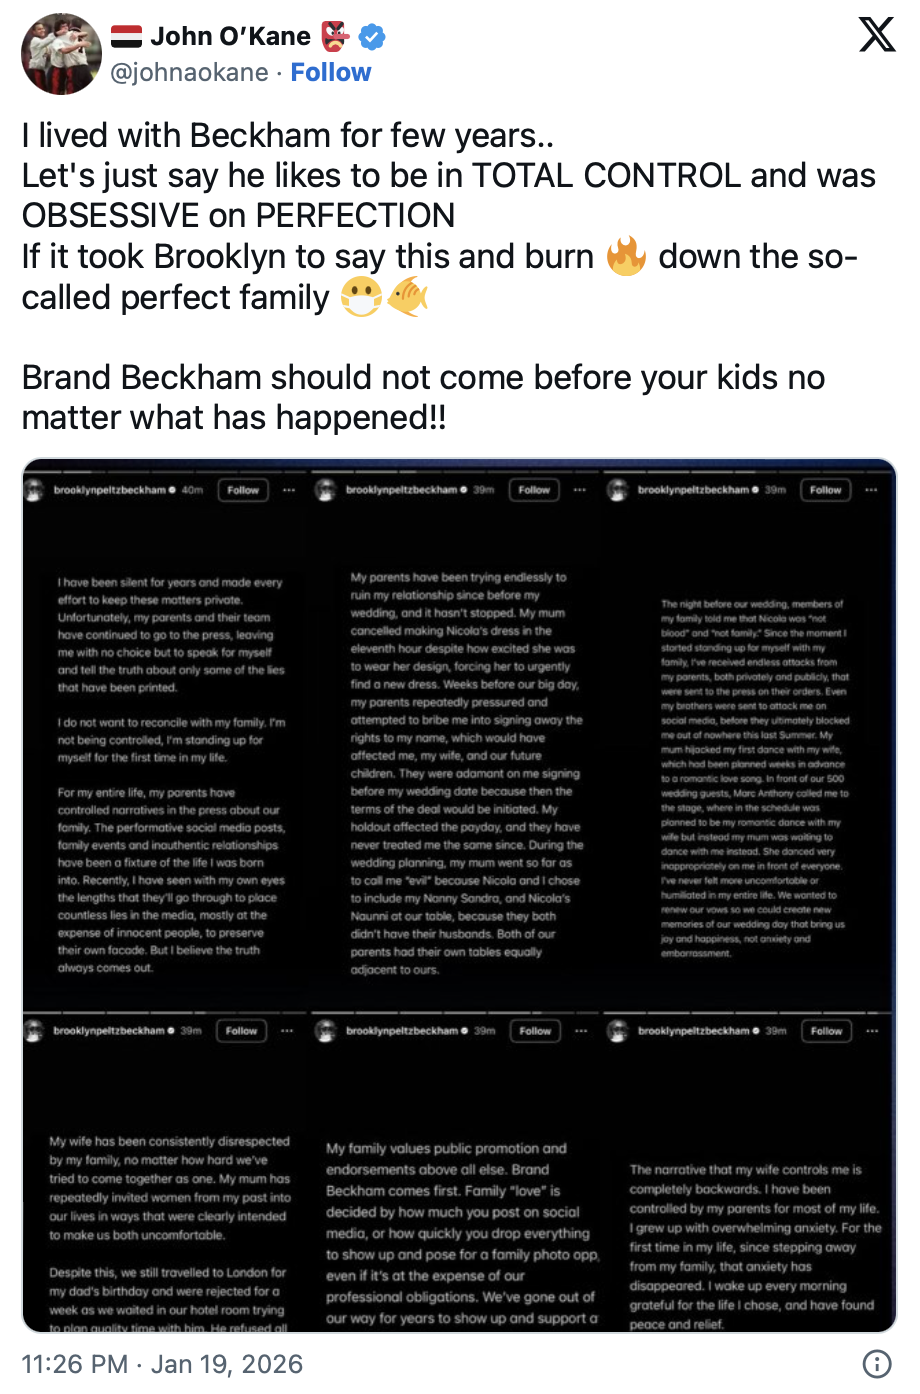Click John O'Kane display name

pyautogui.click(x=230, y=37)
